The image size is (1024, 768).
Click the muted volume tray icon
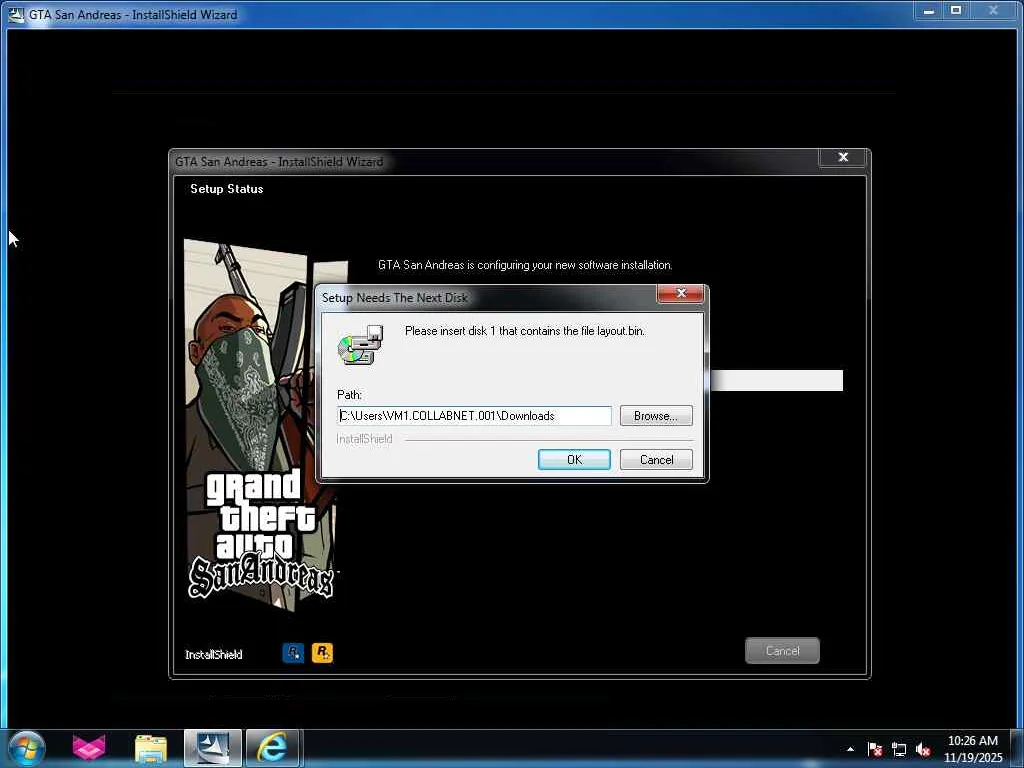coord(923,750)
